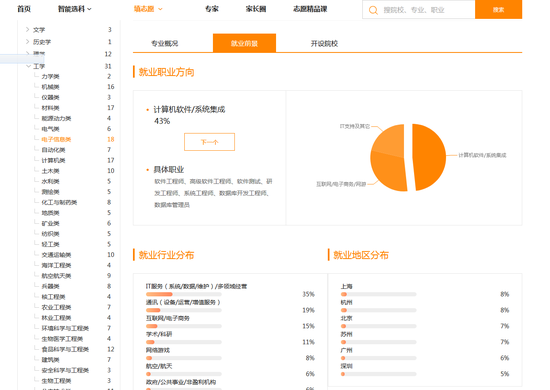This screenshot has height=390, width=550.
Task: Open the 智能选科 dropdown menu
Action: (74, 9)
